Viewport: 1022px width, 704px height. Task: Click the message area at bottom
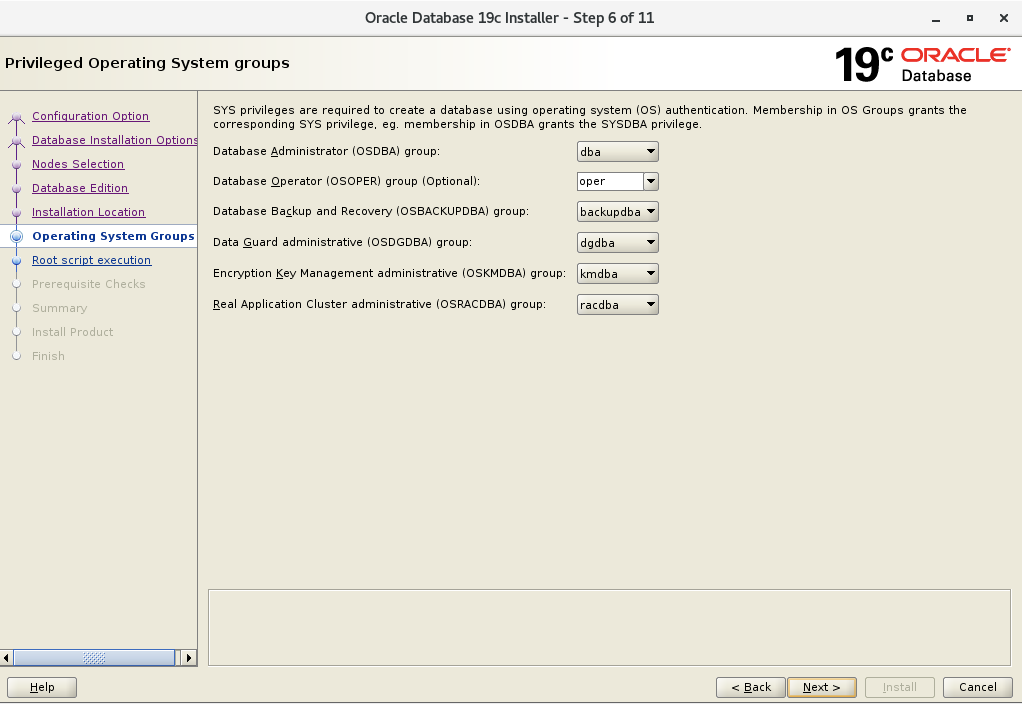(609, 628)
